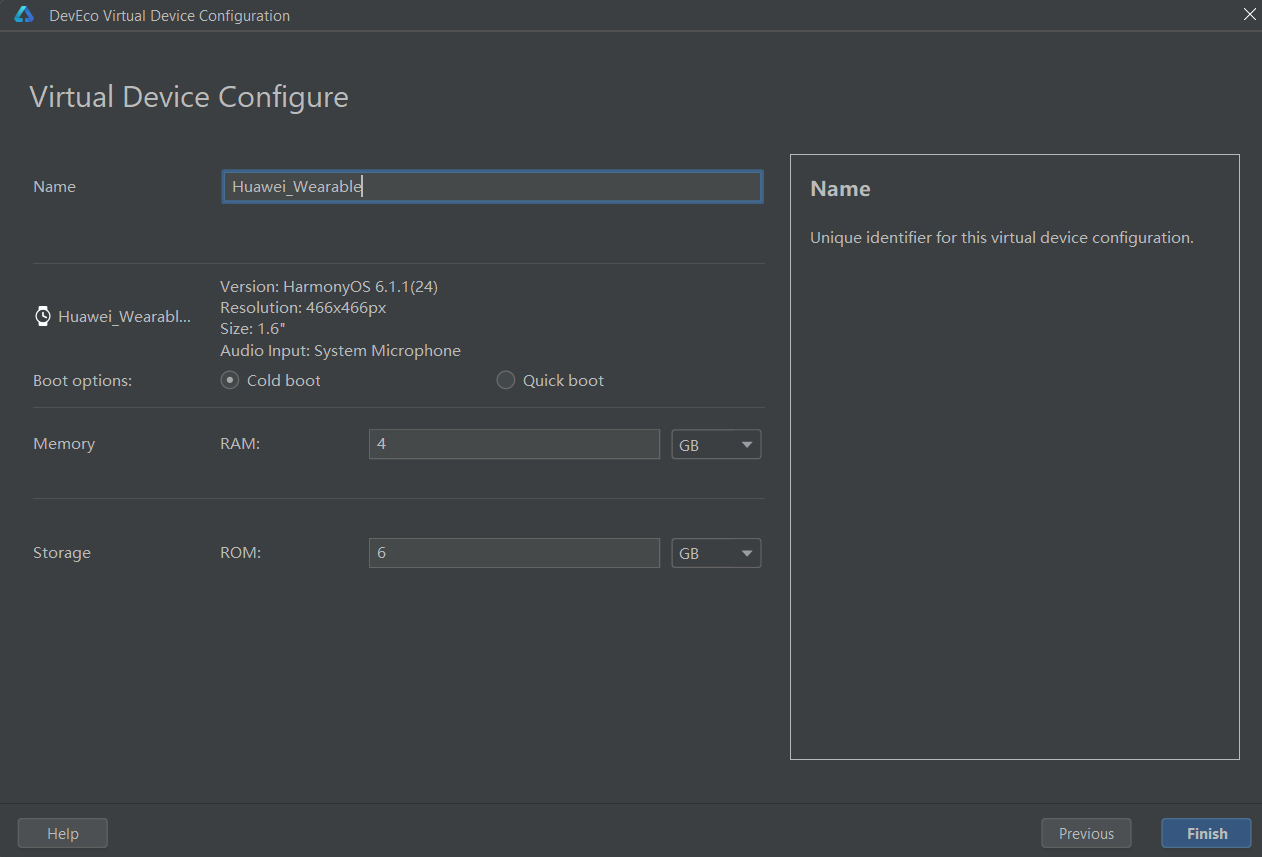Open the RAM unit GB dropdown

[x=716, y=444]
